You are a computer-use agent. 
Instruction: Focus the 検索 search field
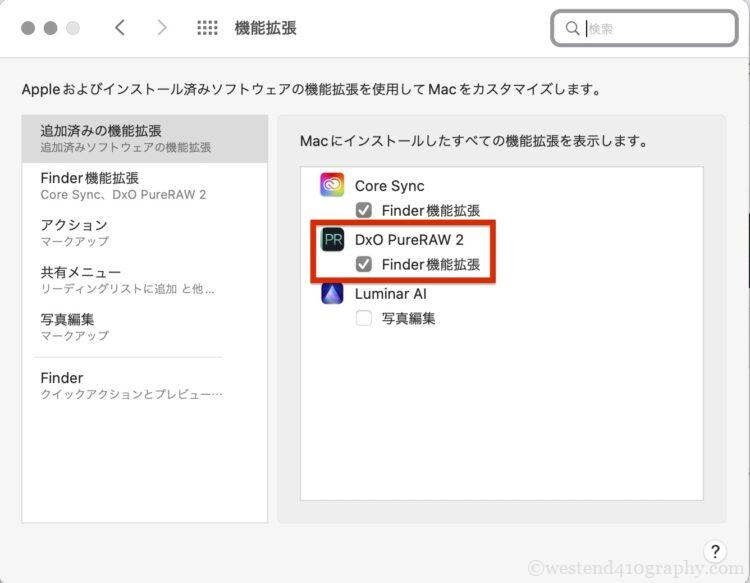pyautogui.click(x=644, y=28)
